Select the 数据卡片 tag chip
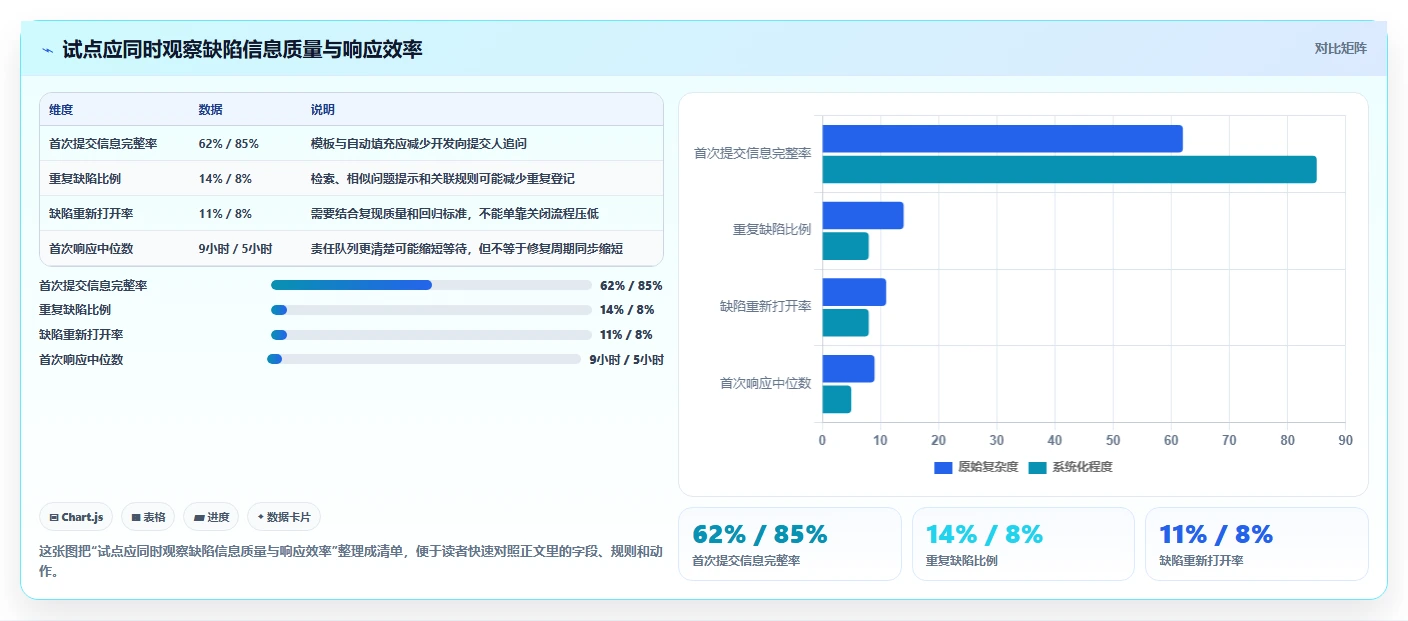Viewport: 1408px width, 621px height. pos(284,517)
